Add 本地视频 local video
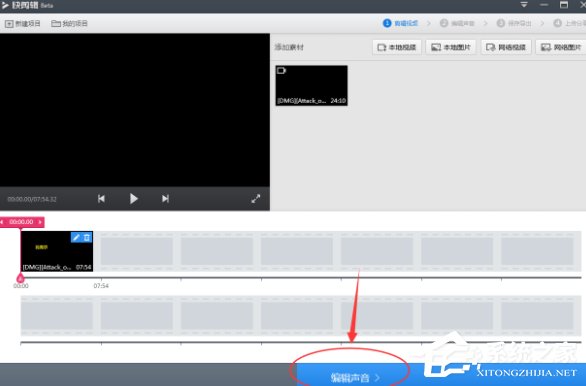The height and width of the screenshot is (386, 586). 397,47
